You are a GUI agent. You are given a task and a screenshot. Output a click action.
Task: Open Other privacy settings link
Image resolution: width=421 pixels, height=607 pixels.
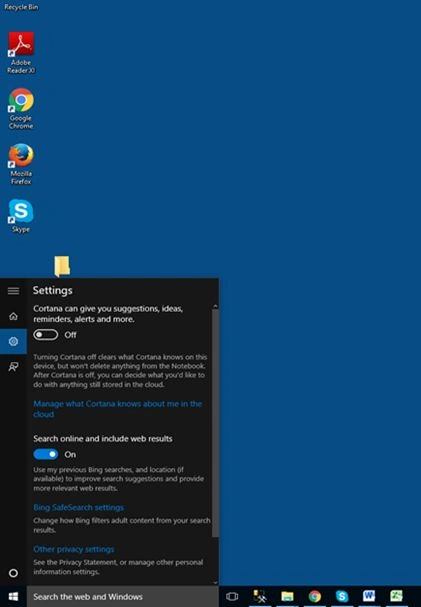(x=74, y=549)
